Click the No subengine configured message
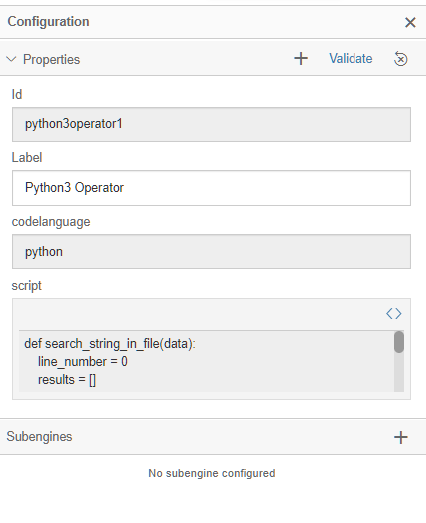Image resolution: width=426 pixels, height=523 pixels. pyautogui.click(x=212, y=473)
